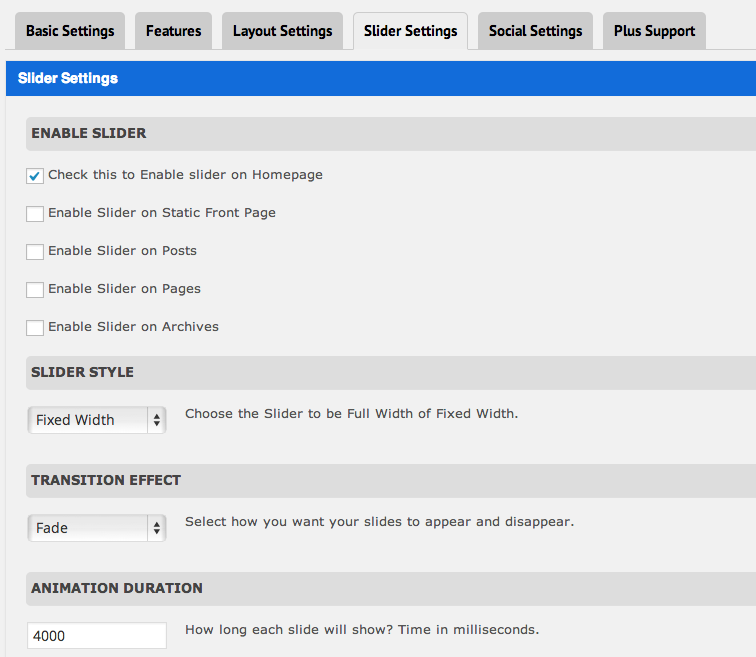
Task: Click description 'Select how you want your slides'
Action: [x=379, y=522]
